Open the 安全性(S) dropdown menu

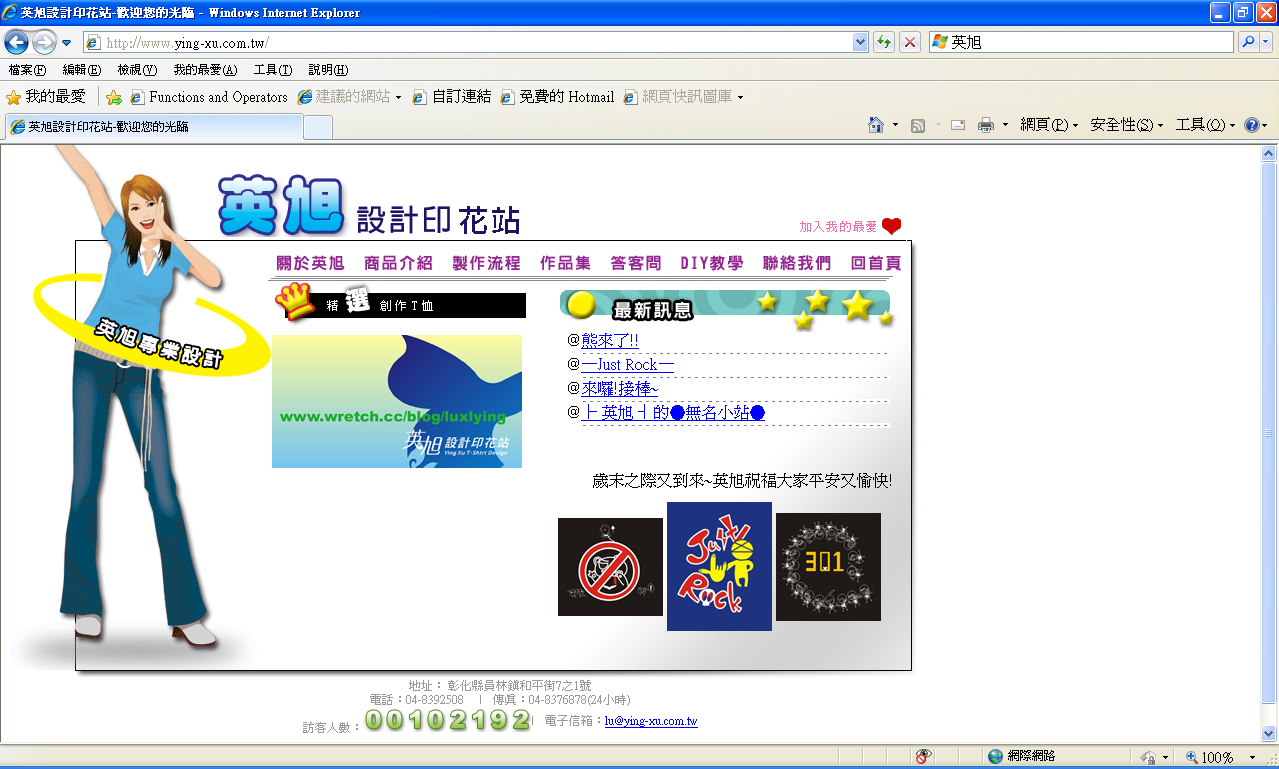[x=1126, y=125]
